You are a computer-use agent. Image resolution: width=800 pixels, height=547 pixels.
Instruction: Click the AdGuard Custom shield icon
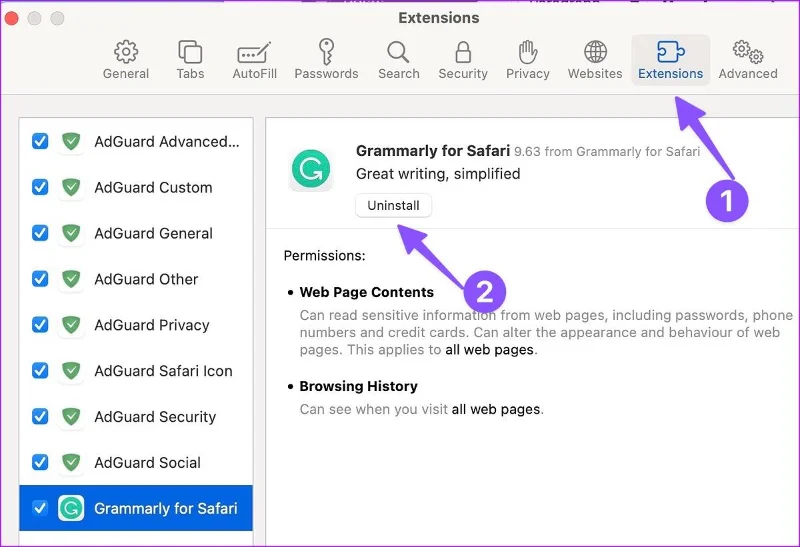pyautogui.click(x=71, y=187)
